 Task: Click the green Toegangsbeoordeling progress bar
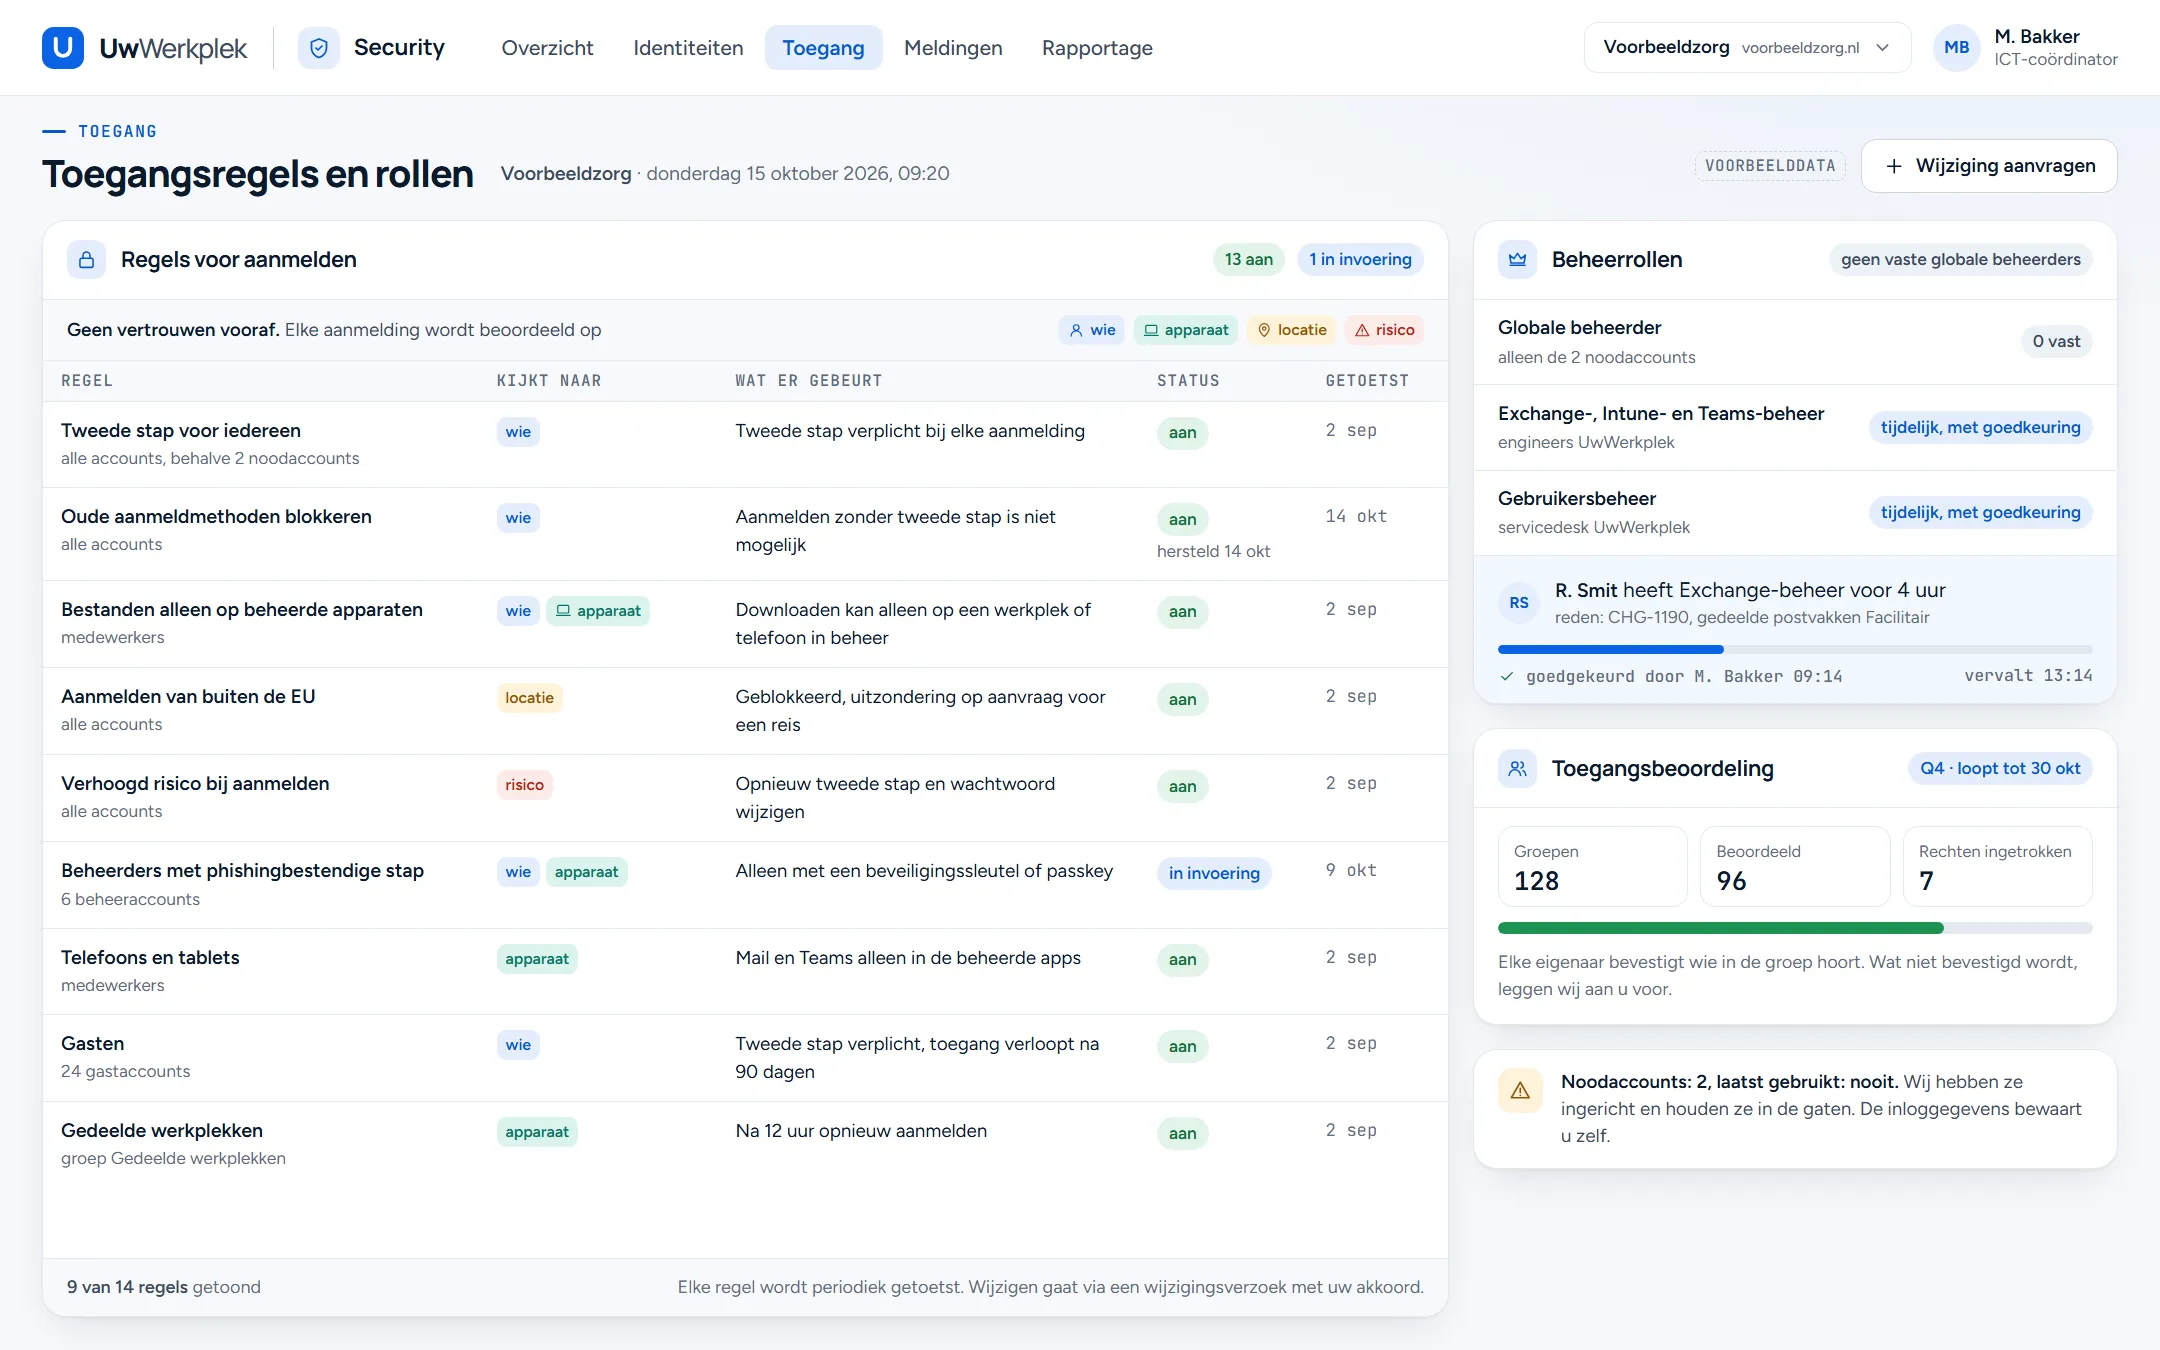(x=1795, y=928)
